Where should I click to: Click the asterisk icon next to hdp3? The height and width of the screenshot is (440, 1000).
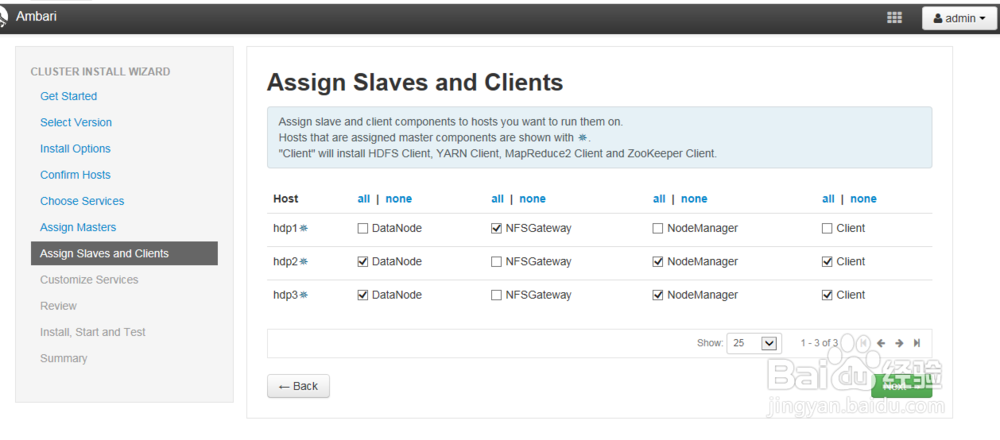[x=303, y=295]
